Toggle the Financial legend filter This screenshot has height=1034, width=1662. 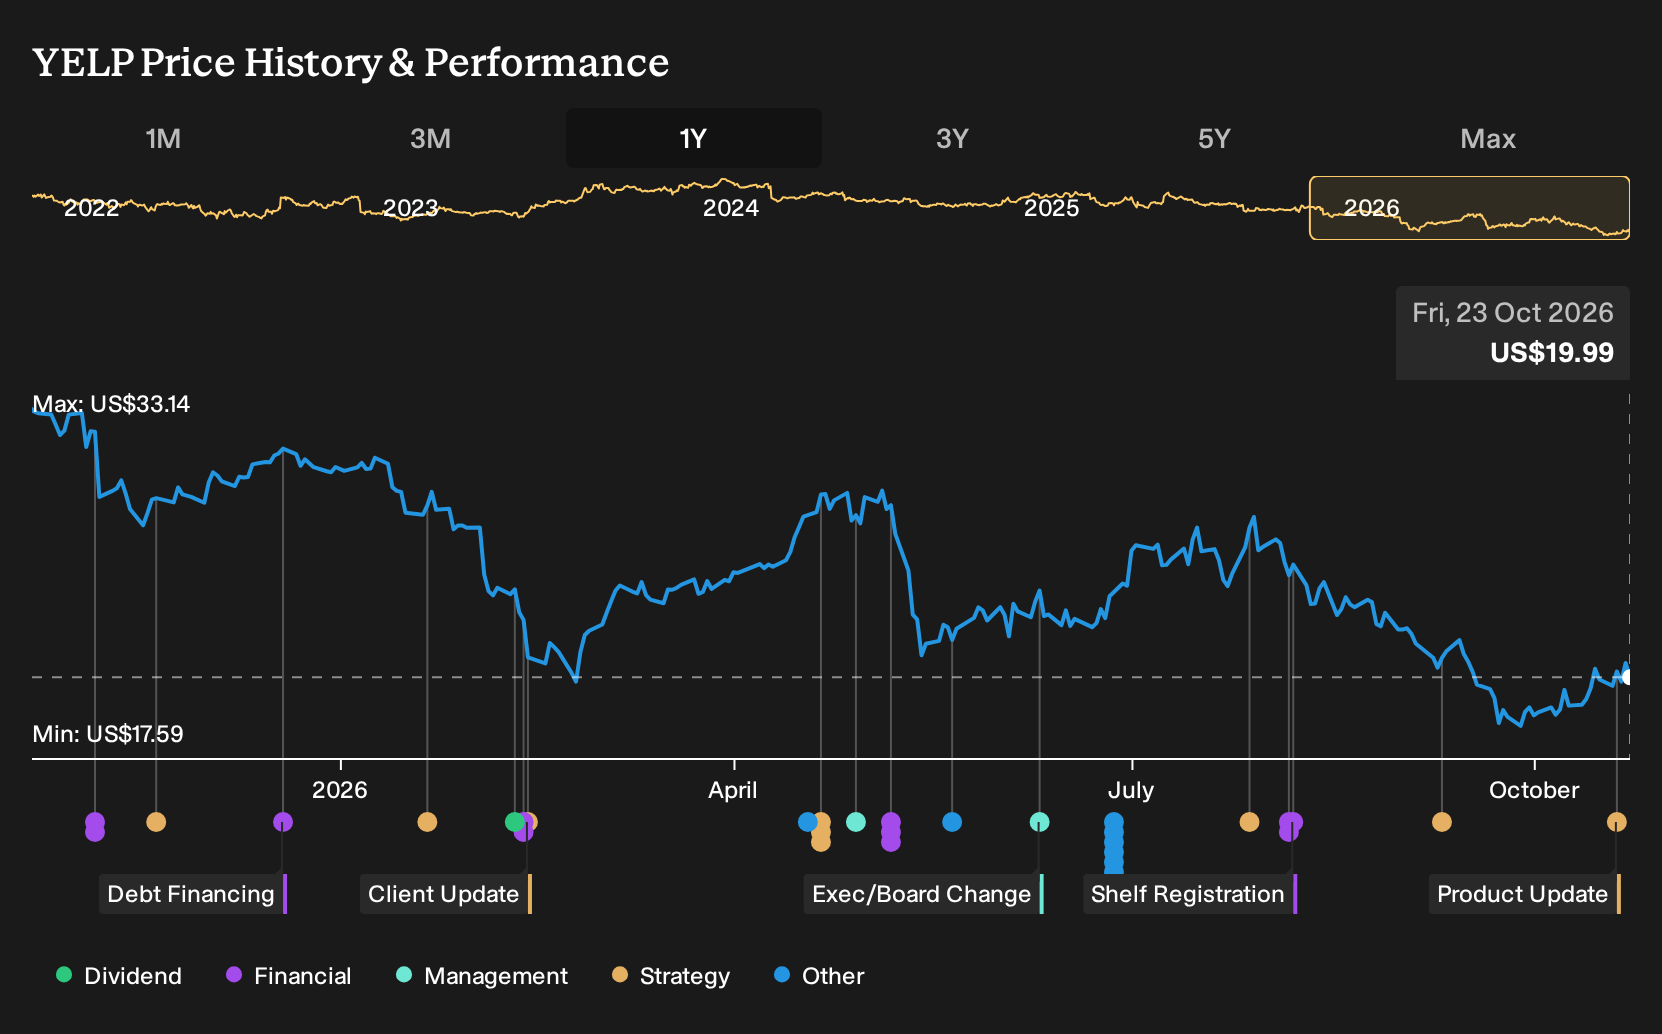tap(289, 976)
